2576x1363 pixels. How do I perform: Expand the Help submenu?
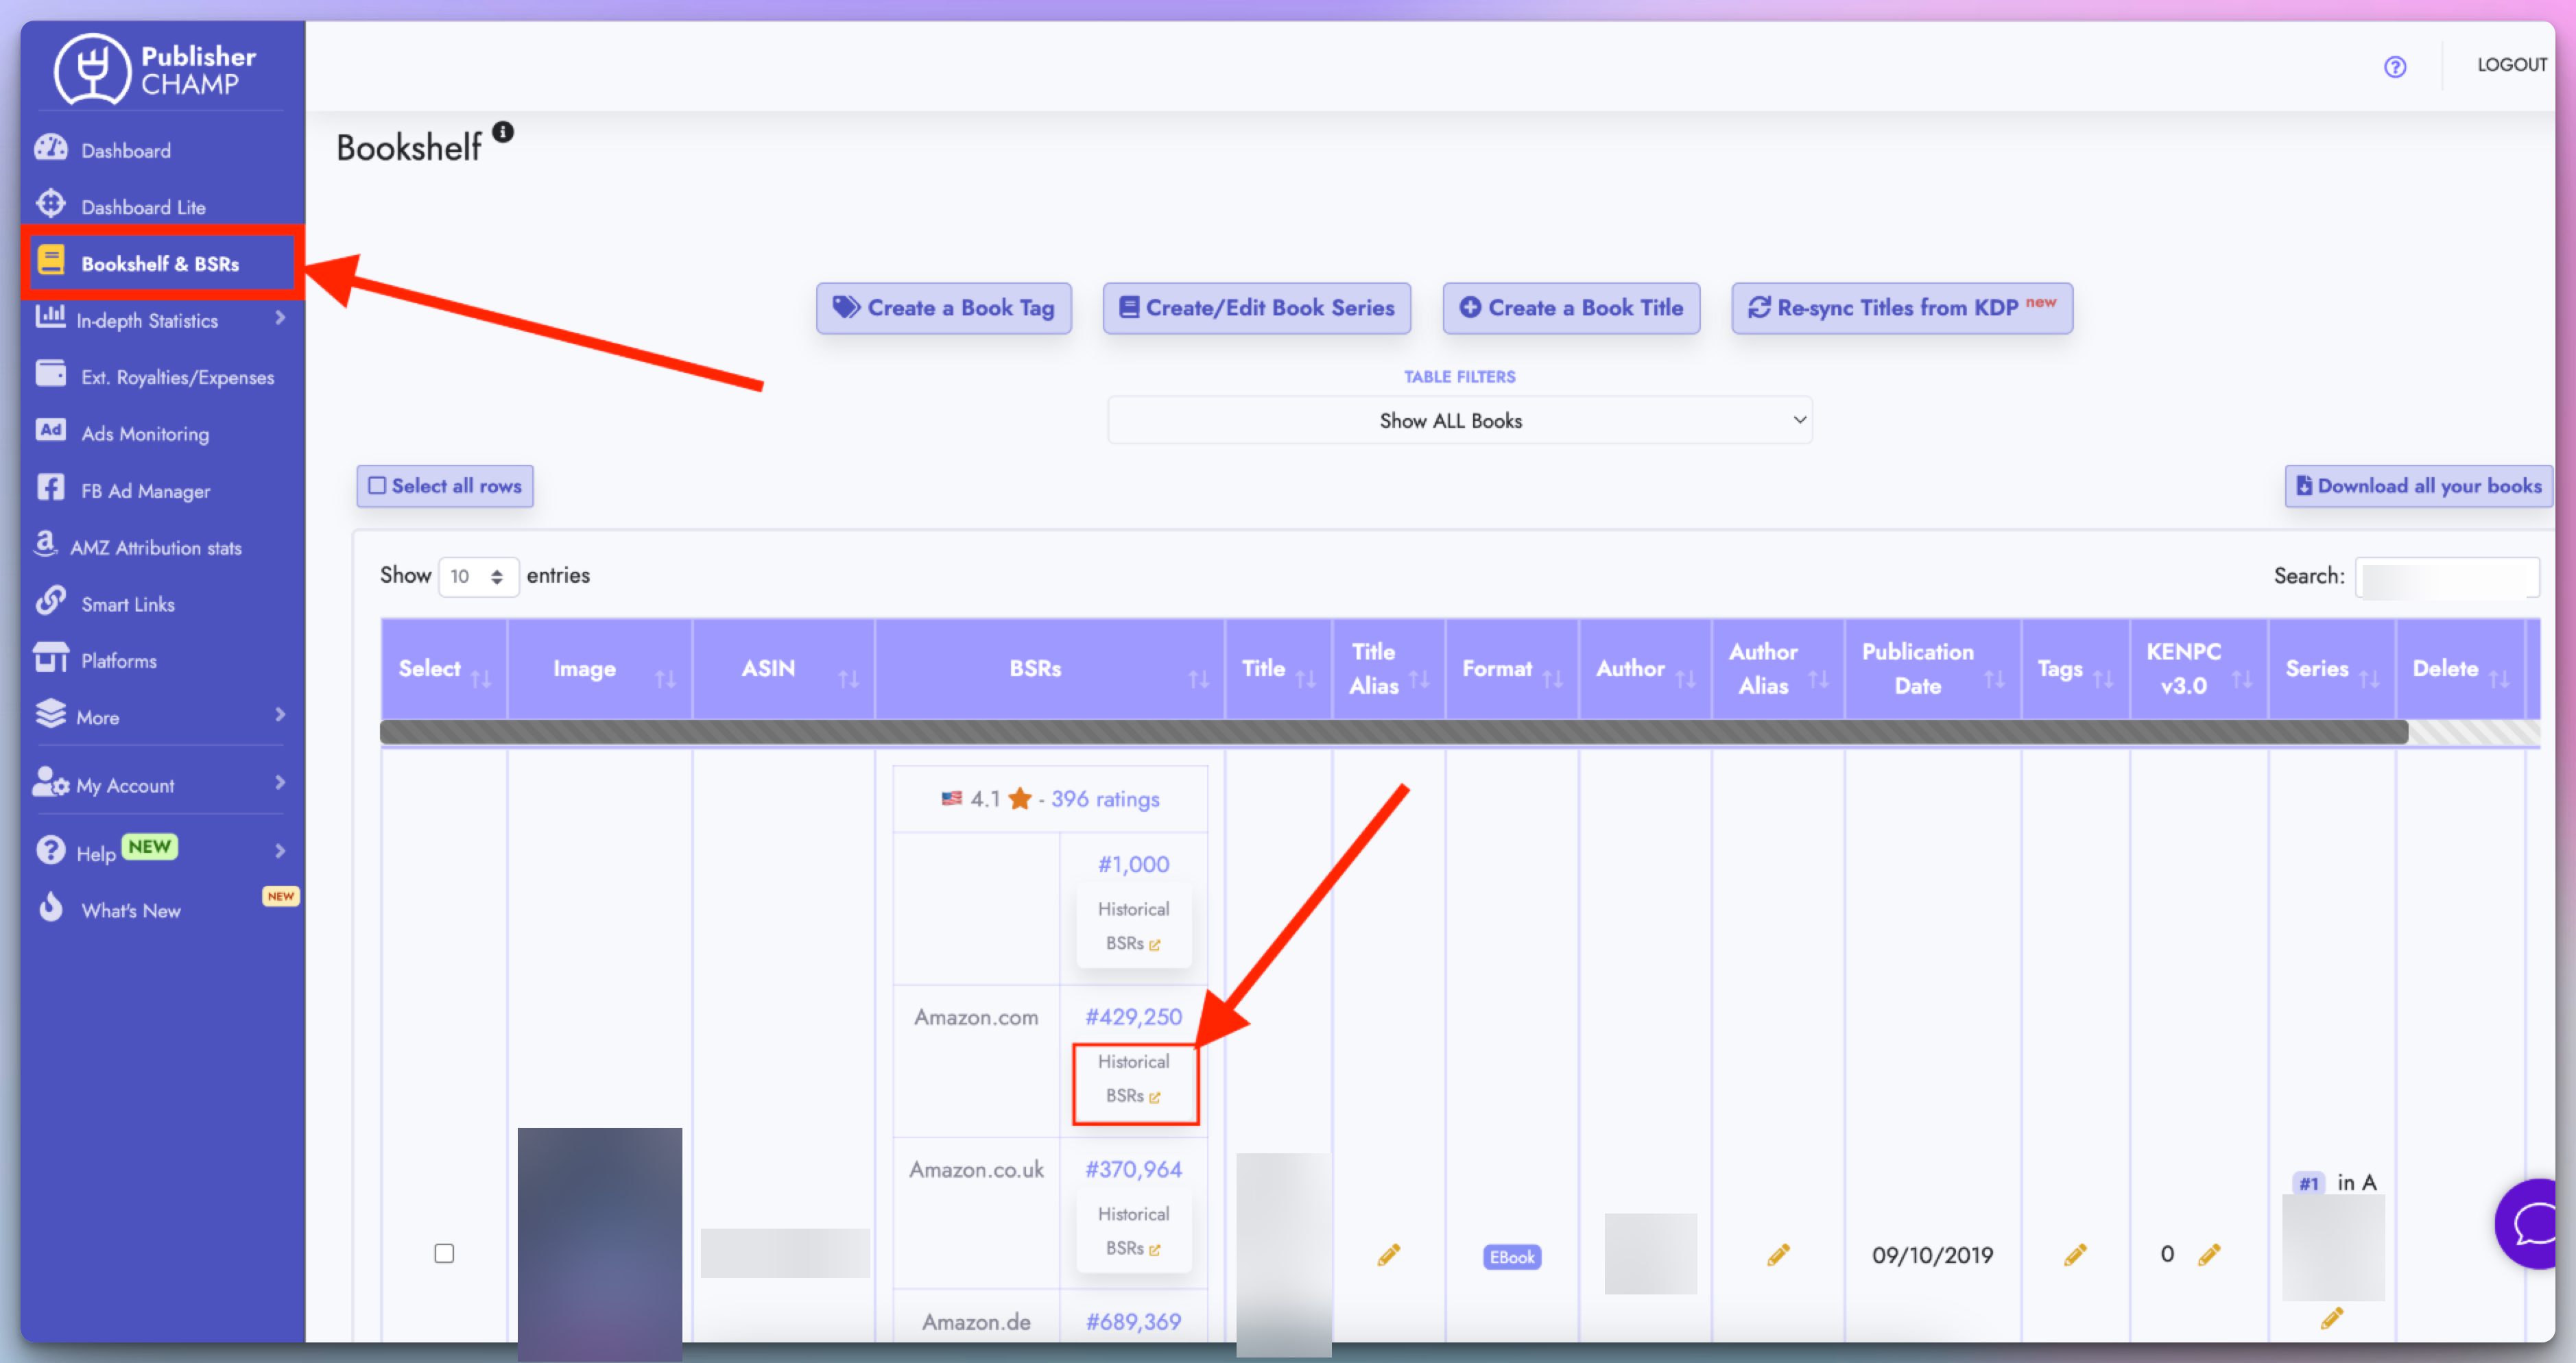pyautogui.click(x=160, y=852)
